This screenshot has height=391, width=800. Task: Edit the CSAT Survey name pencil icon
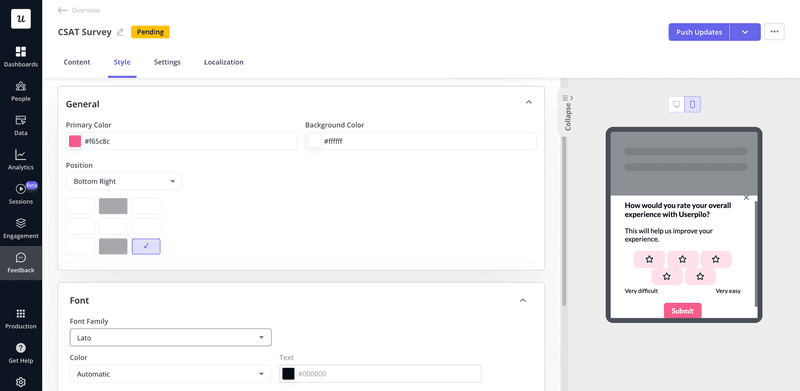tap(120, 32)
